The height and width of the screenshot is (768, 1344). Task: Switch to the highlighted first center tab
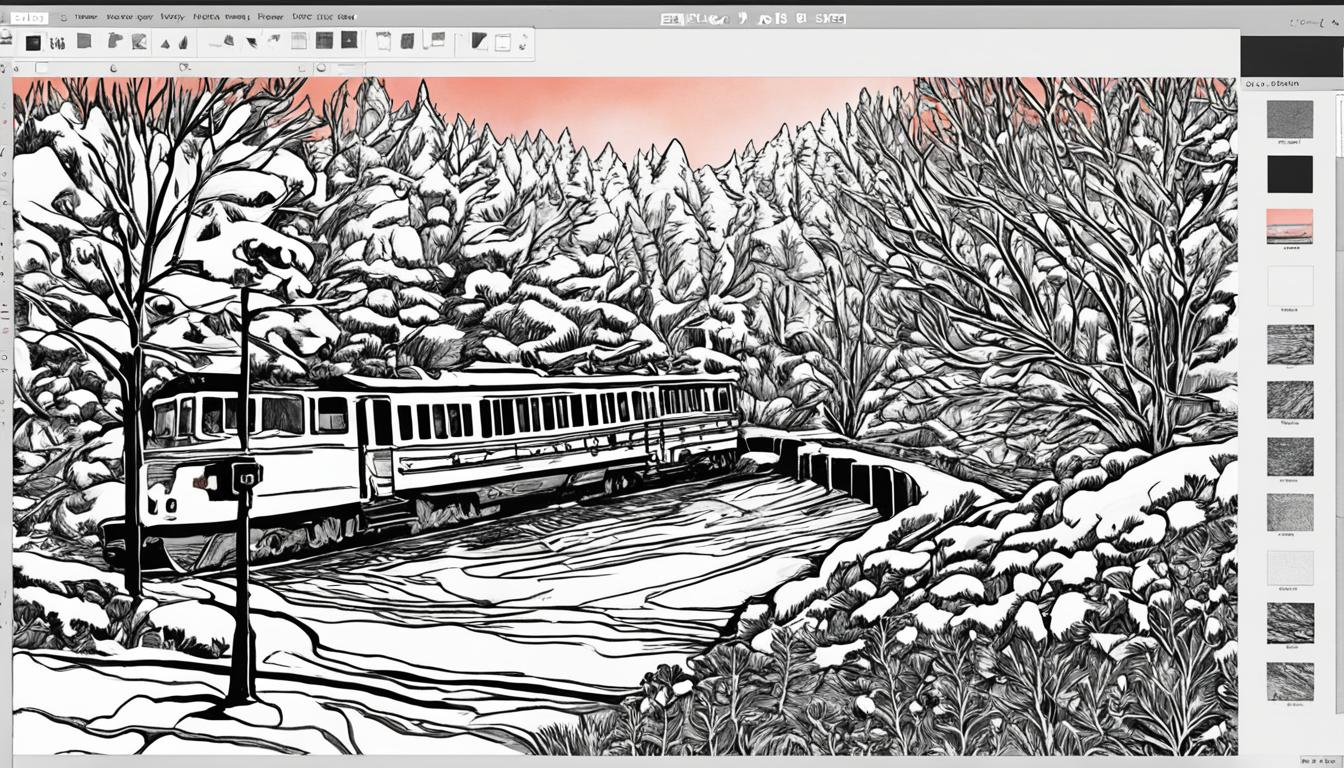pos(671,18)
